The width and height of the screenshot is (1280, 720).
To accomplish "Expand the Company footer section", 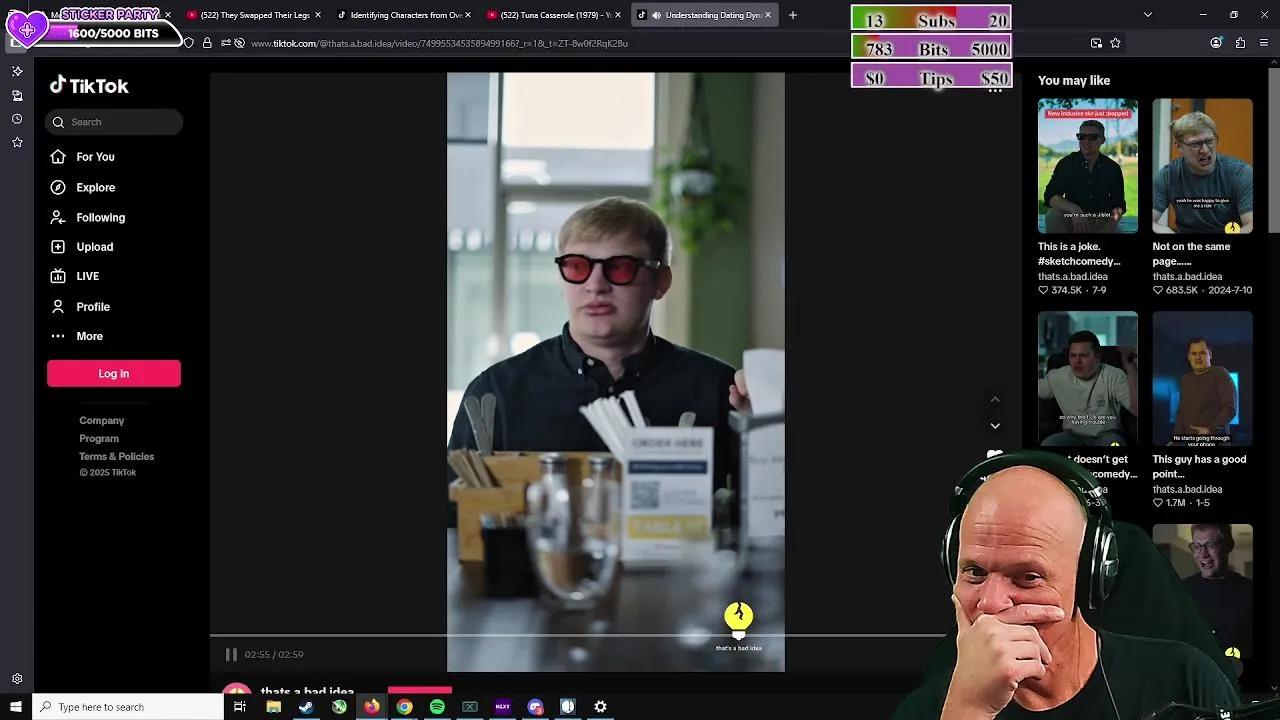I will click(102, 421).
